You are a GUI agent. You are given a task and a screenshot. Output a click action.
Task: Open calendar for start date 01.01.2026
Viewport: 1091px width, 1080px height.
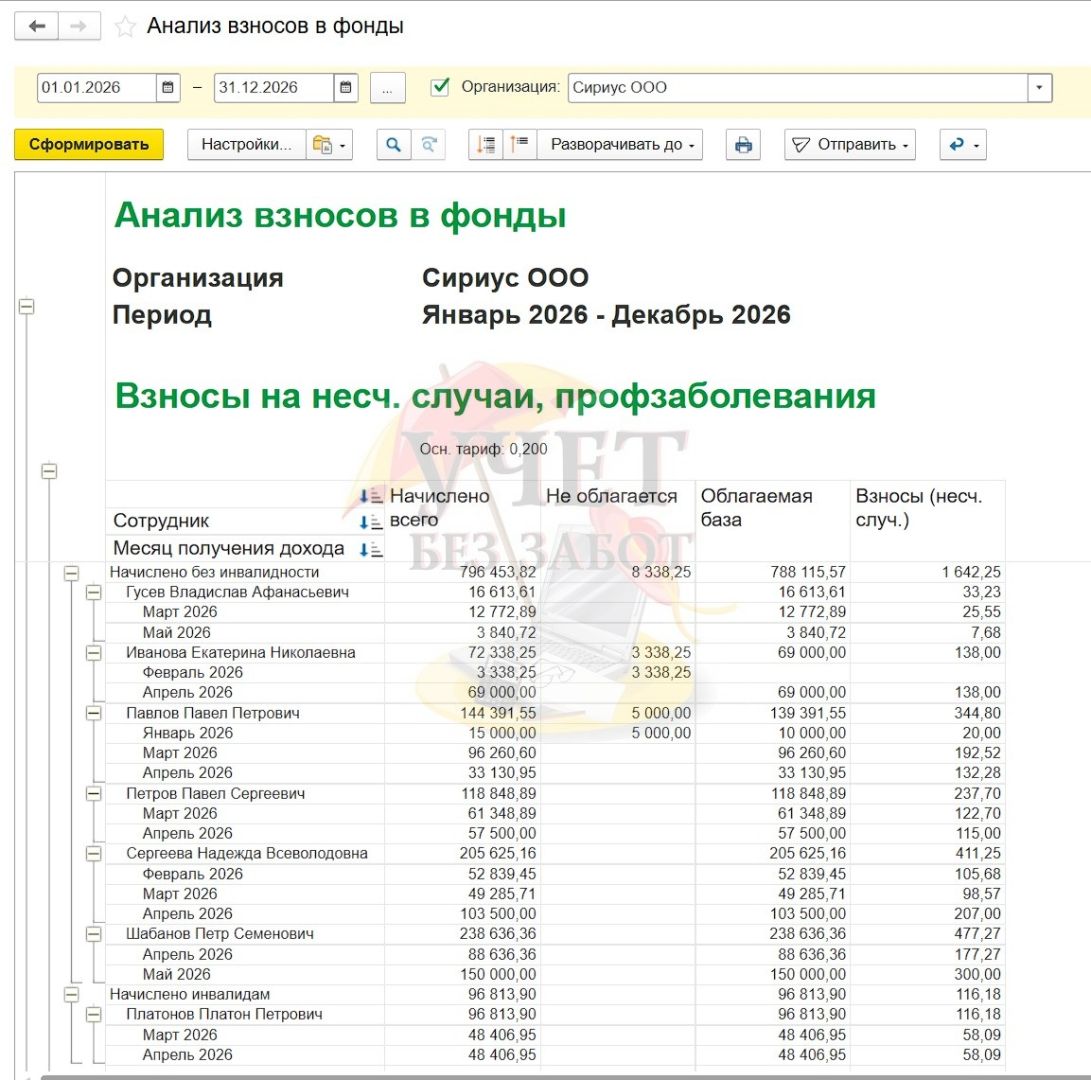[x=168, y=88]
